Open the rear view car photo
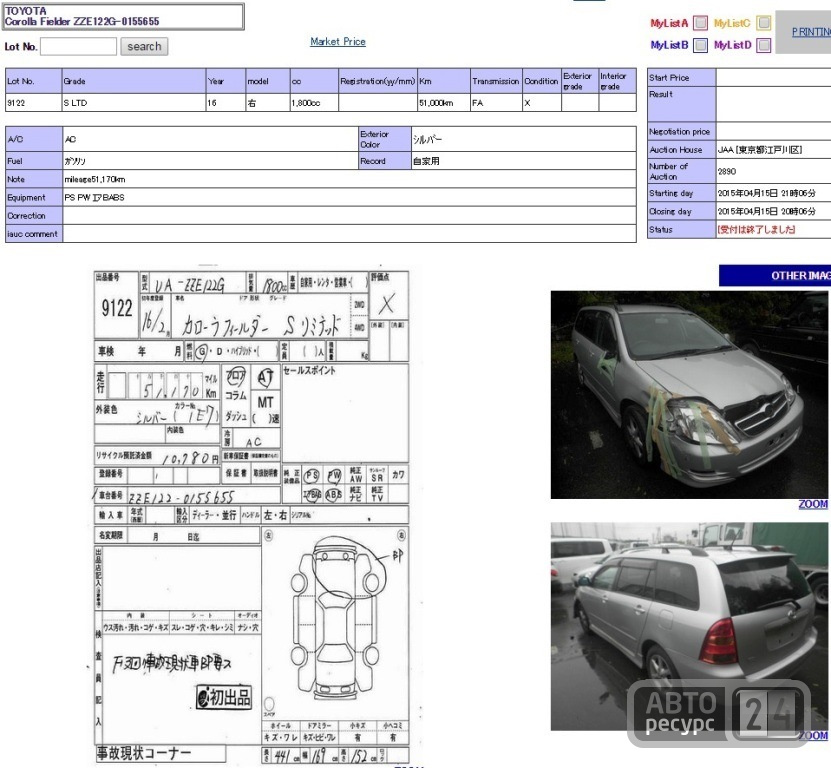Image resolution: width=831 pixels, height=768 pixels. click(x=689, y=626)
